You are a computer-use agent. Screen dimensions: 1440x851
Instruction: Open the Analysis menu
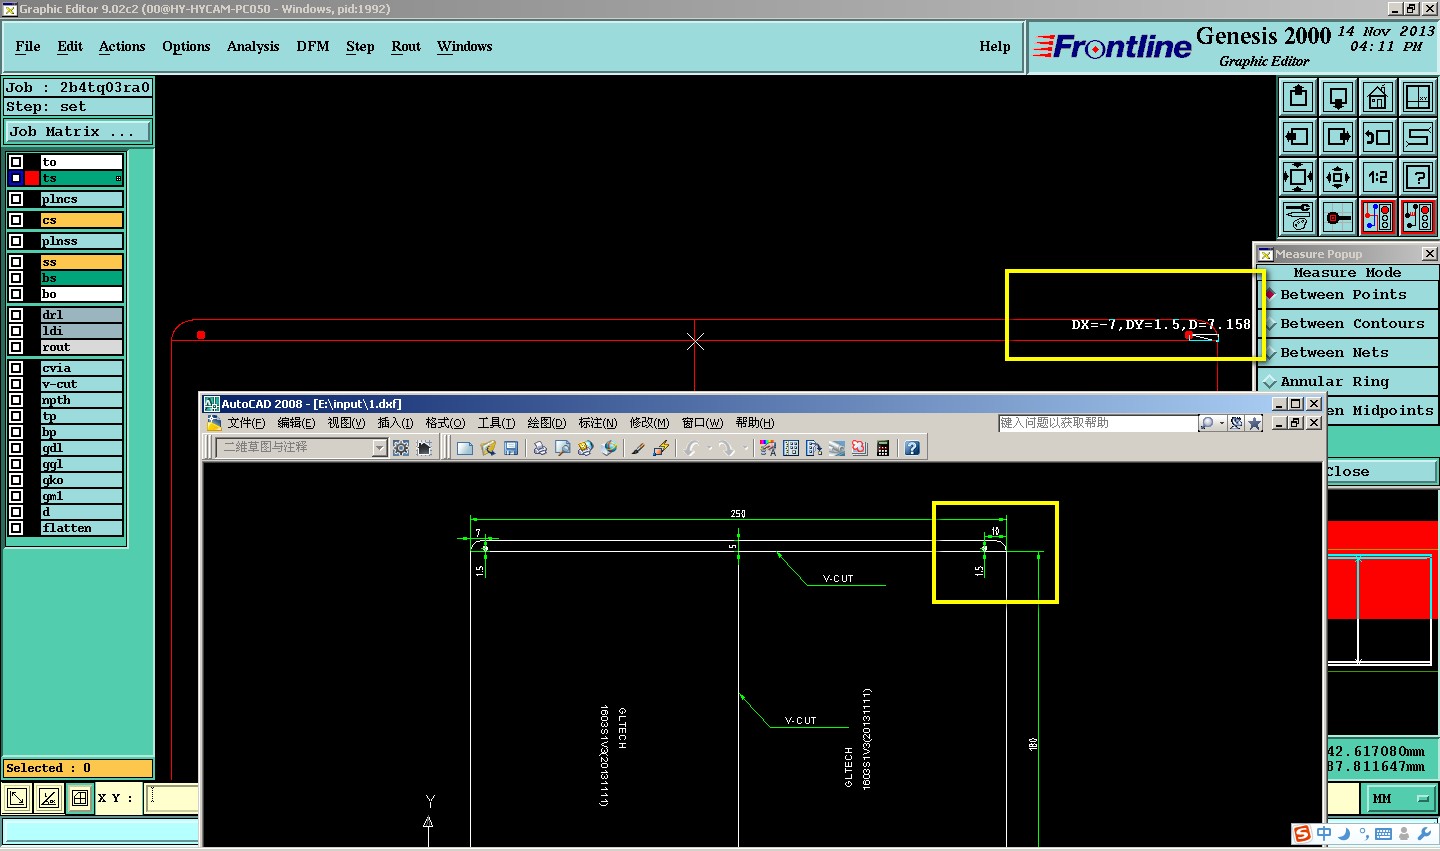coord(252,47)
